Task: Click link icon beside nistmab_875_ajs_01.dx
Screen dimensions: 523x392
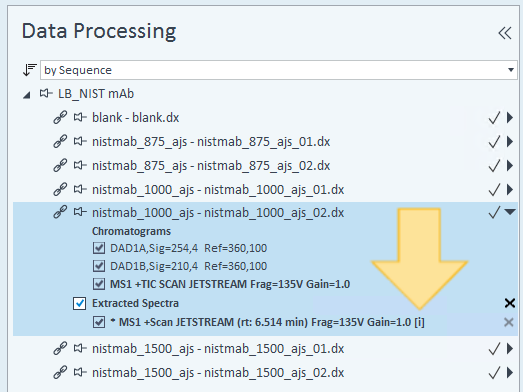Action: [x=60, y=141]
